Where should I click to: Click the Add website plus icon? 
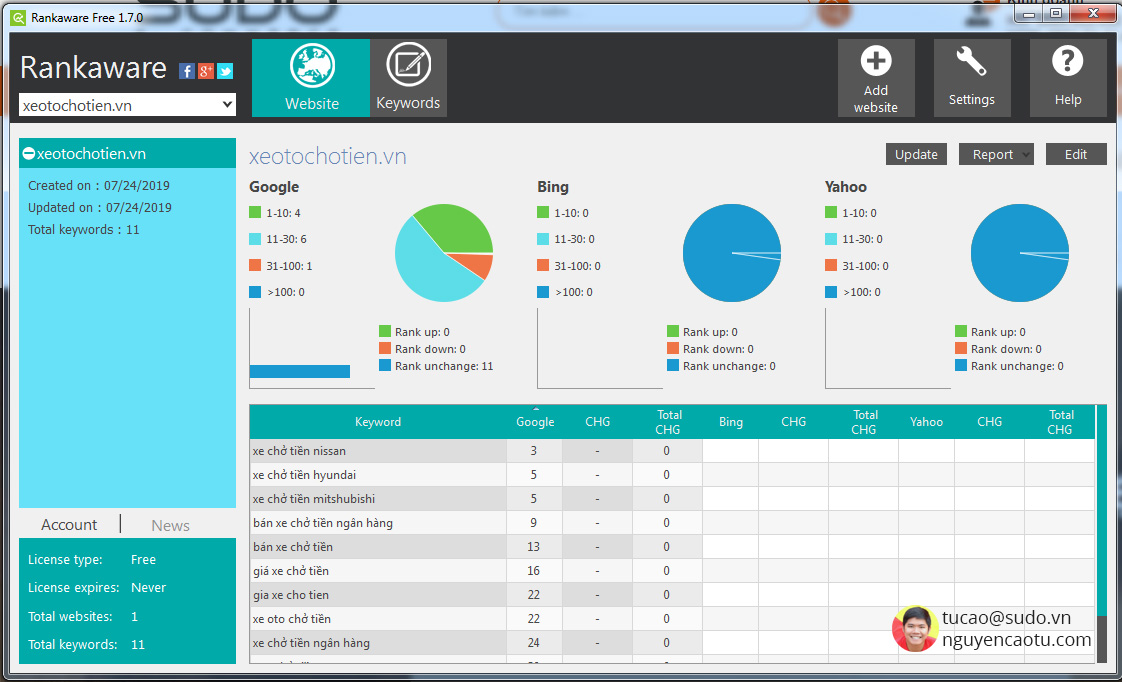coord(876,62)
